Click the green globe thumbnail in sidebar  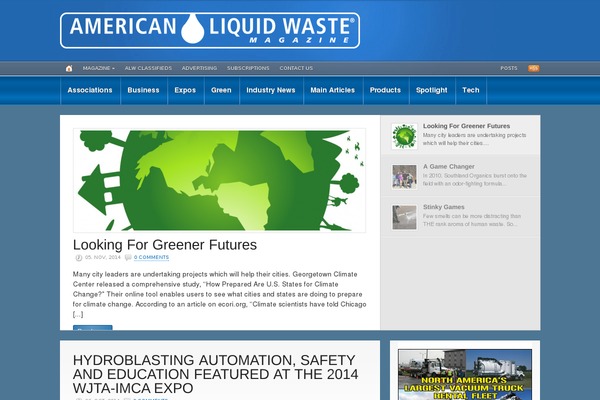(x=404, y=136)
